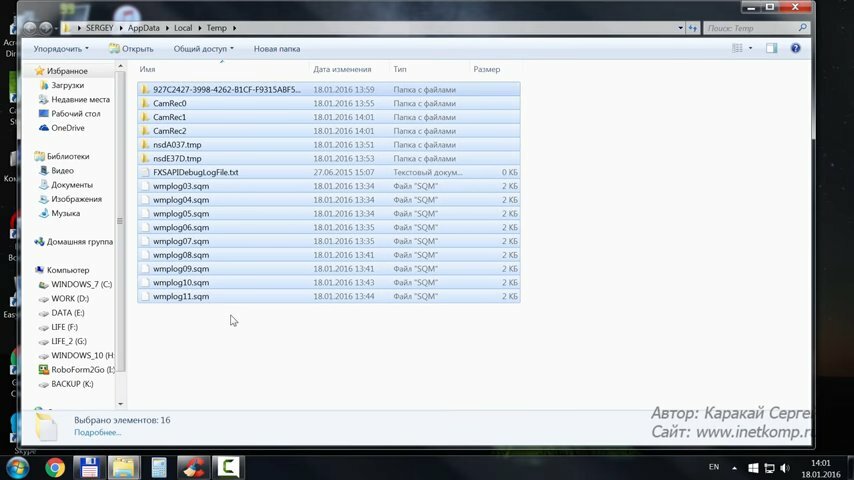The height and width of the screenshot is (480, 854).
Task: Open the calculator taskbar icon
Action: [x=158, y=468]
